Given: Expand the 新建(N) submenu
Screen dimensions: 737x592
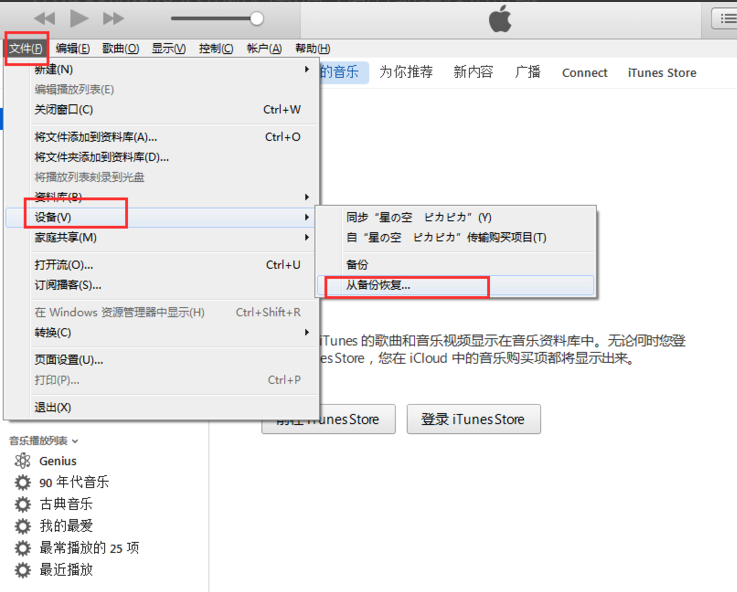Looking at the screenshot, I should pos(162,70).
